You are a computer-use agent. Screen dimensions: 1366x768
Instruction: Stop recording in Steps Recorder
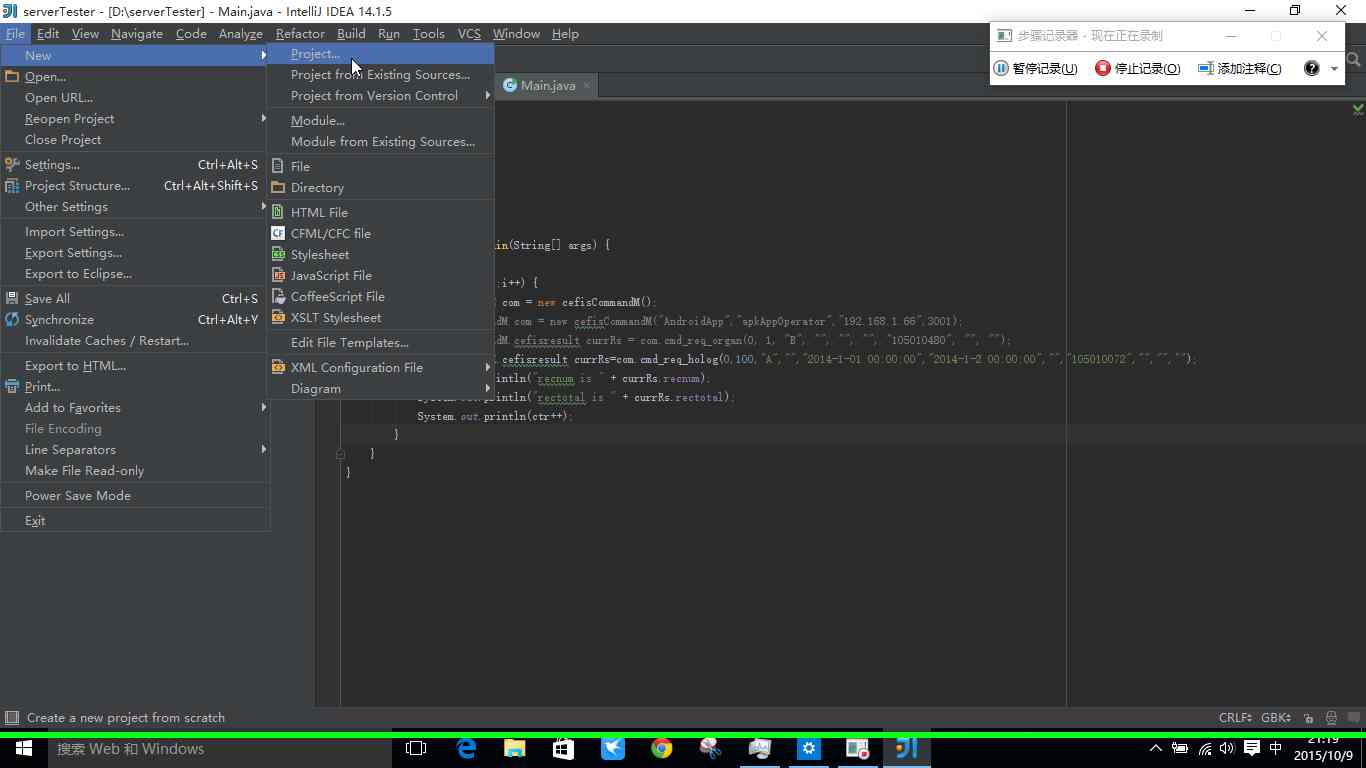click(1138, 68)
